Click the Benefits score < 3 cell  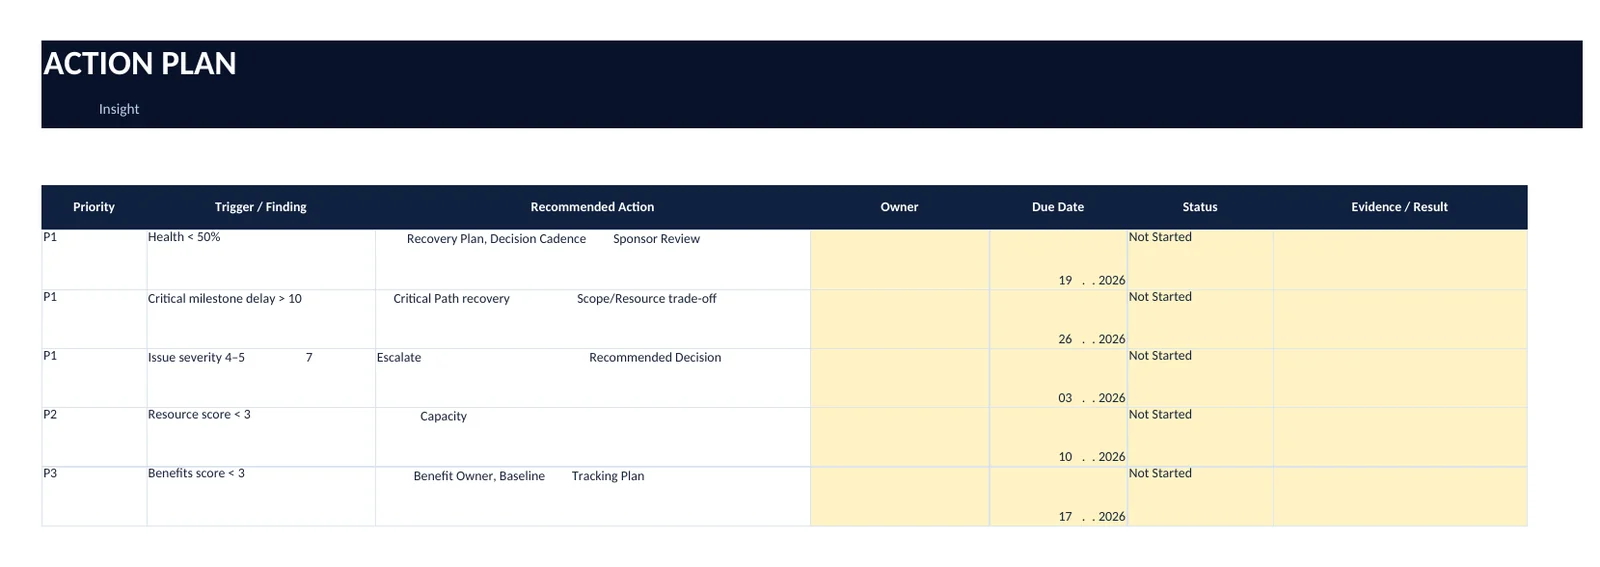coord(261,496)
